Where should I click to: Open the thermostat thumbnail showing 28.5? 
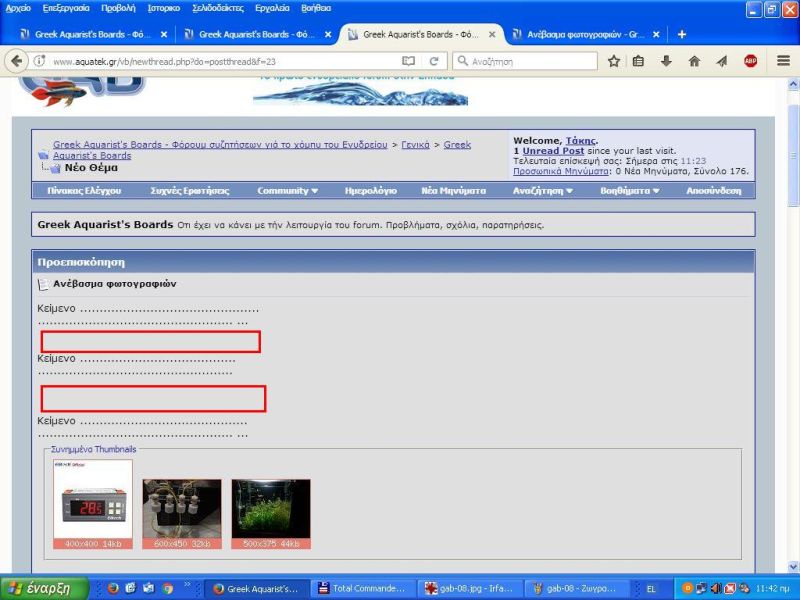[x=92, y=500]
